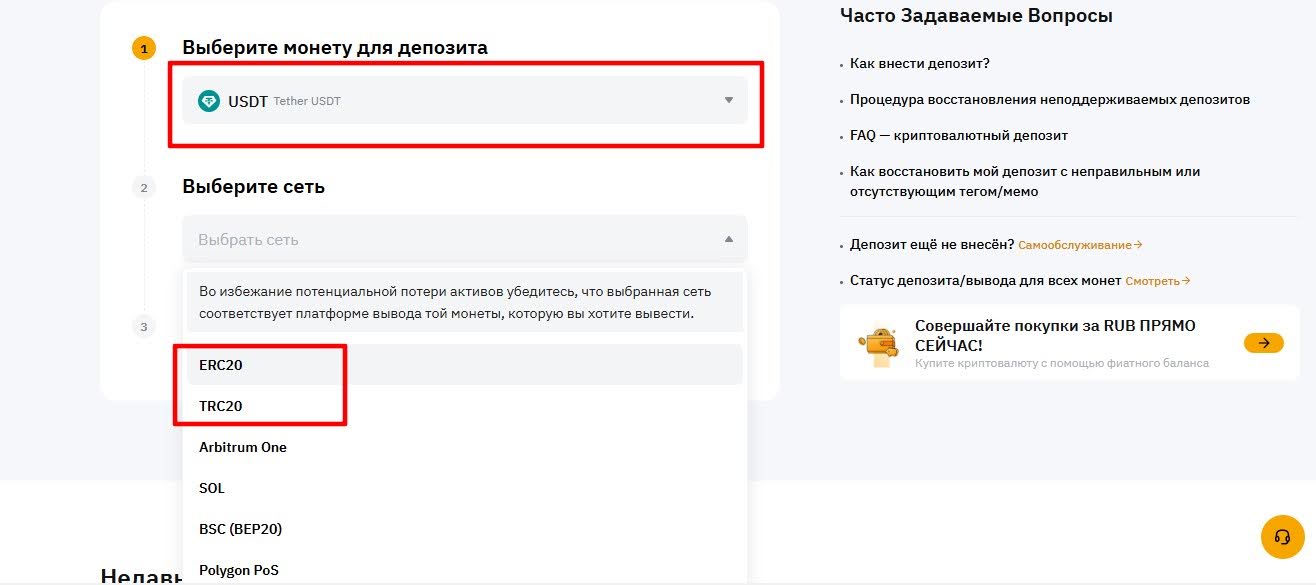Click the step 3 circle indicator
The height and width of the screenshot is (585, 1316).
[x=144, y=326]
